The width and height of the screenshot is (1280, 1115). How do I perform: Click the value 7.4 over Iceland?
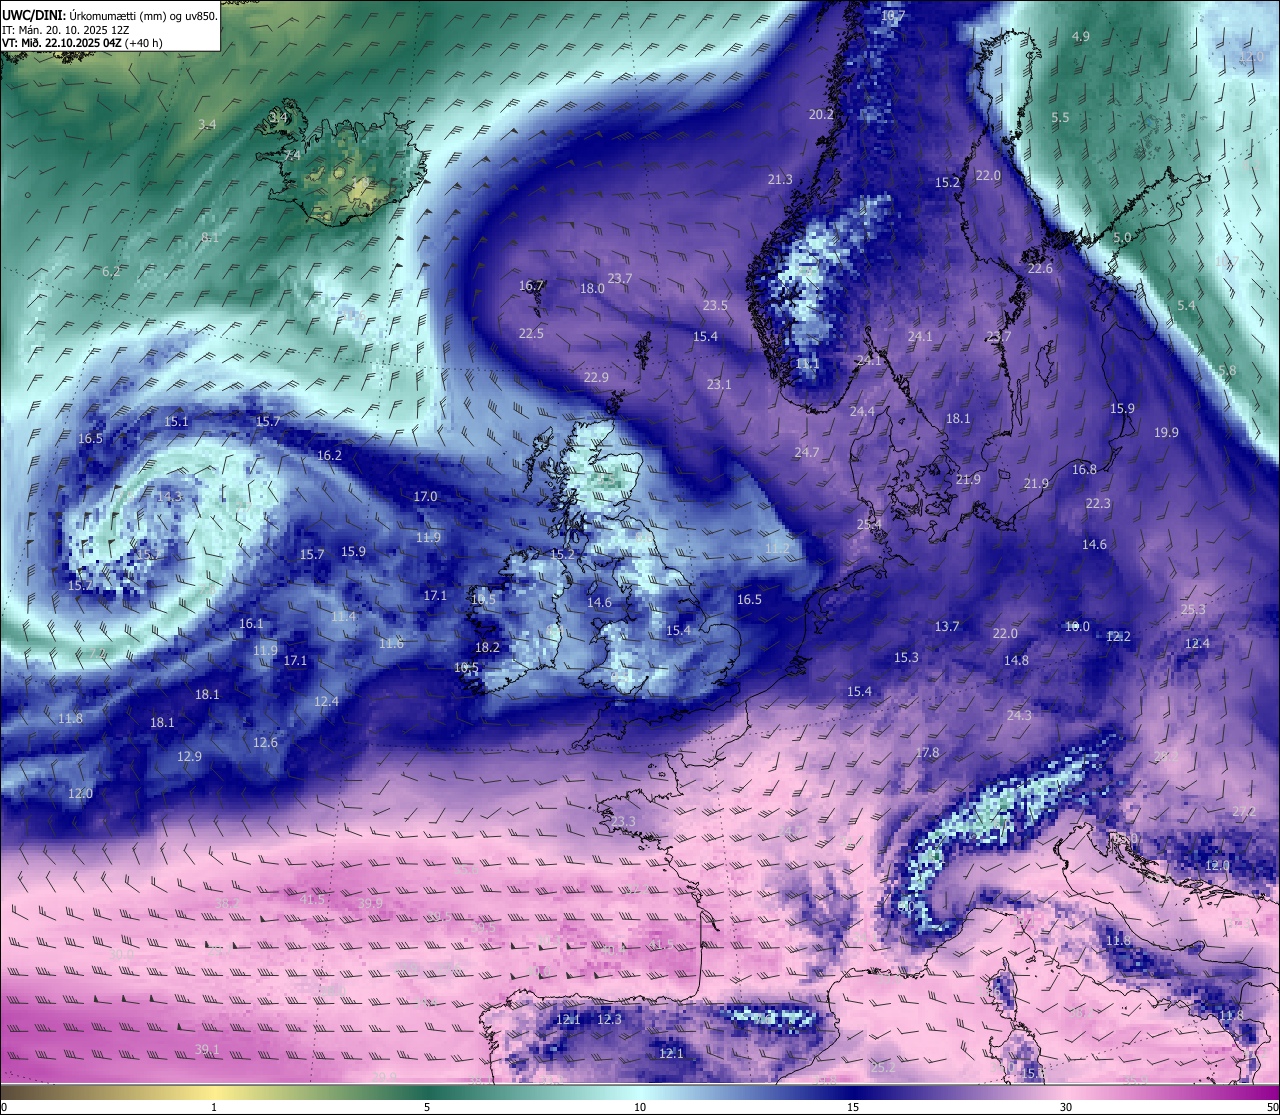pyautogui.click(x=292, y=156)
